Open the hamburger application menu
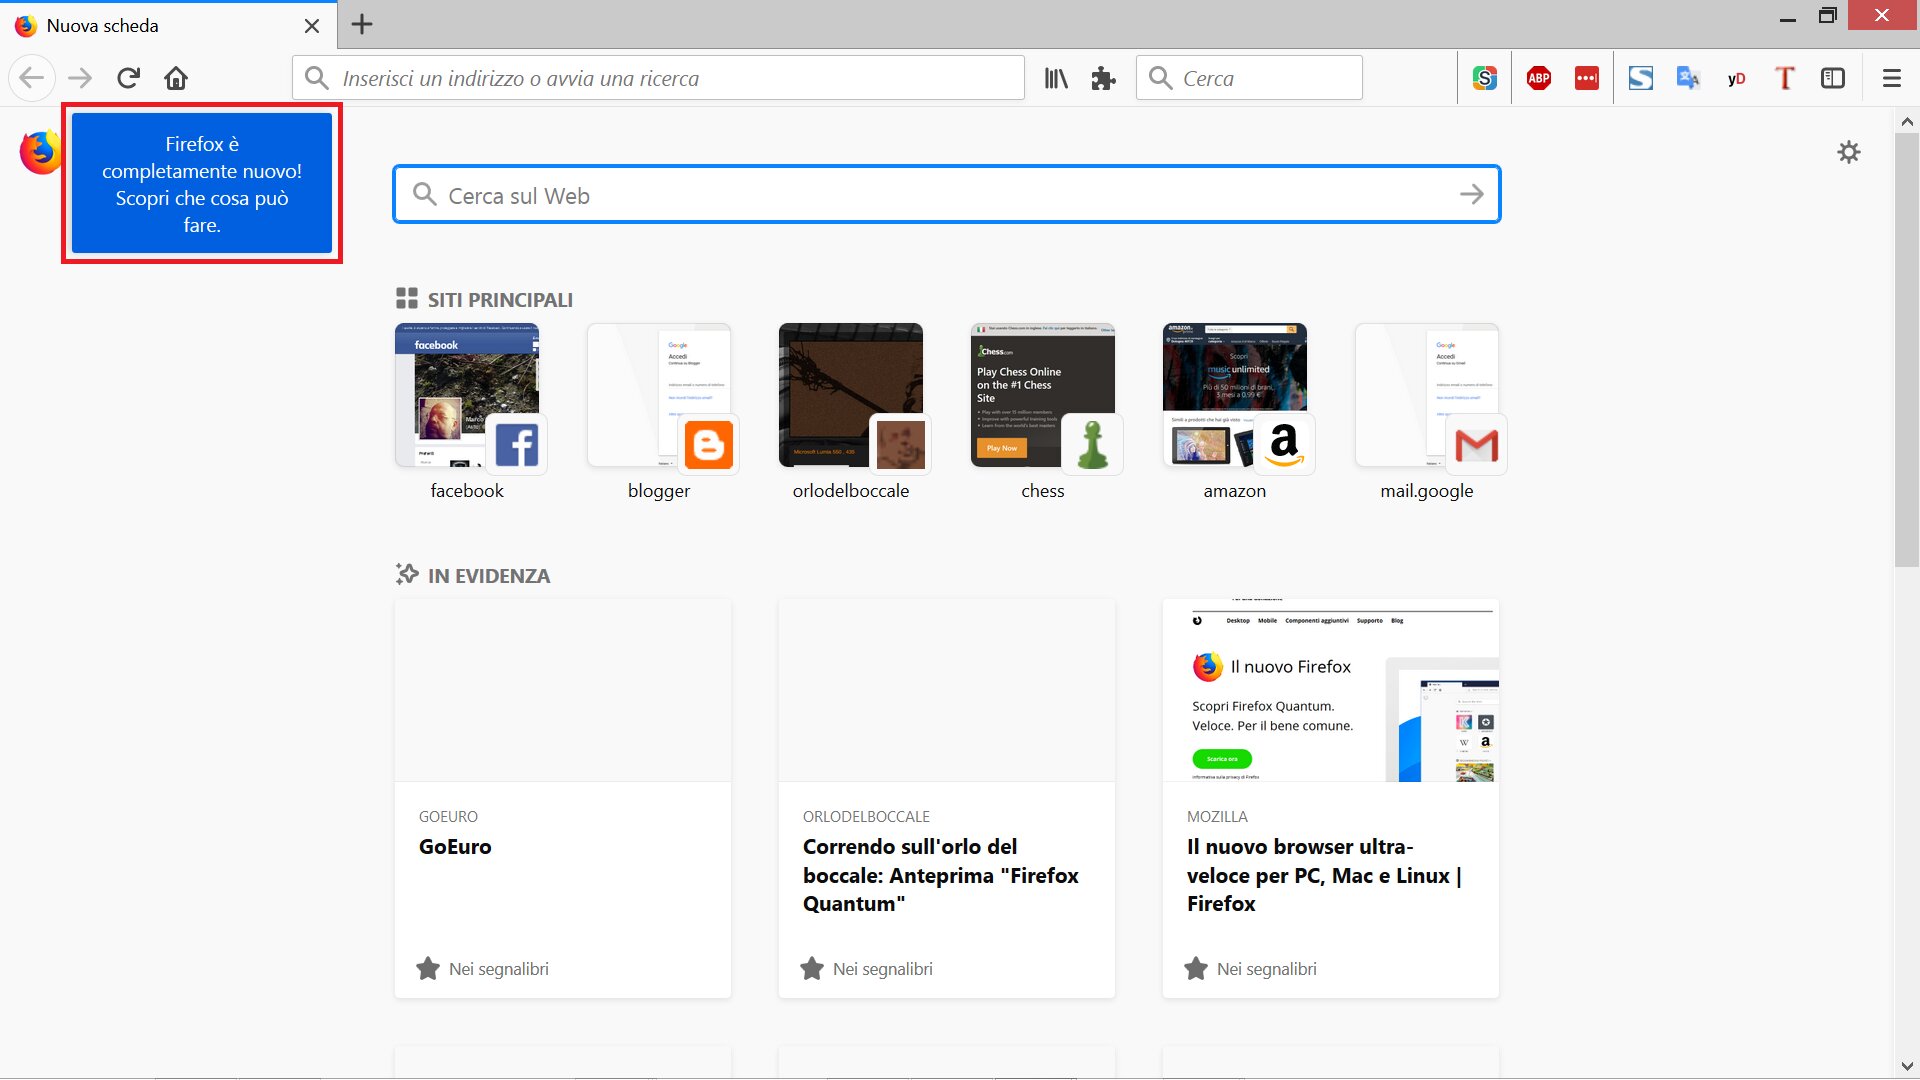 click(x=1891, y=78)
